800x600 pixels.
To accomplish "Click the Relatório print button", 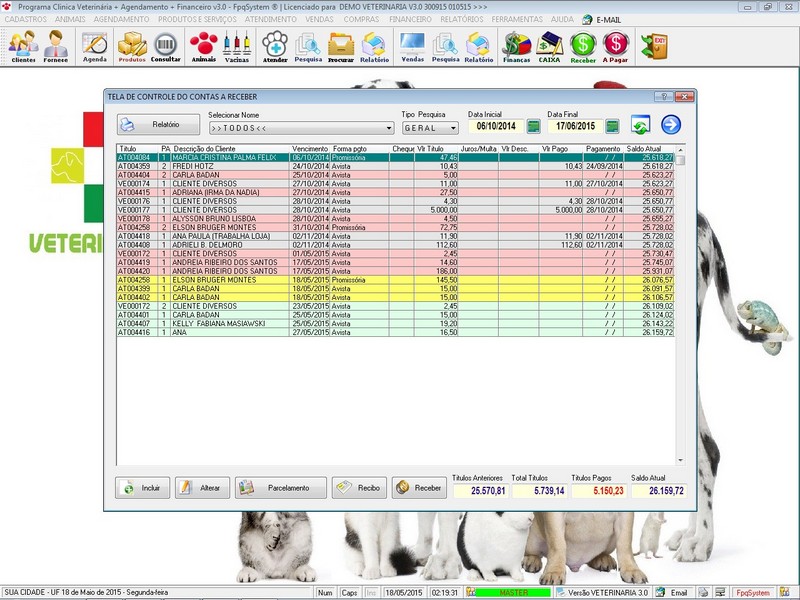I will (x=158, y=124).
